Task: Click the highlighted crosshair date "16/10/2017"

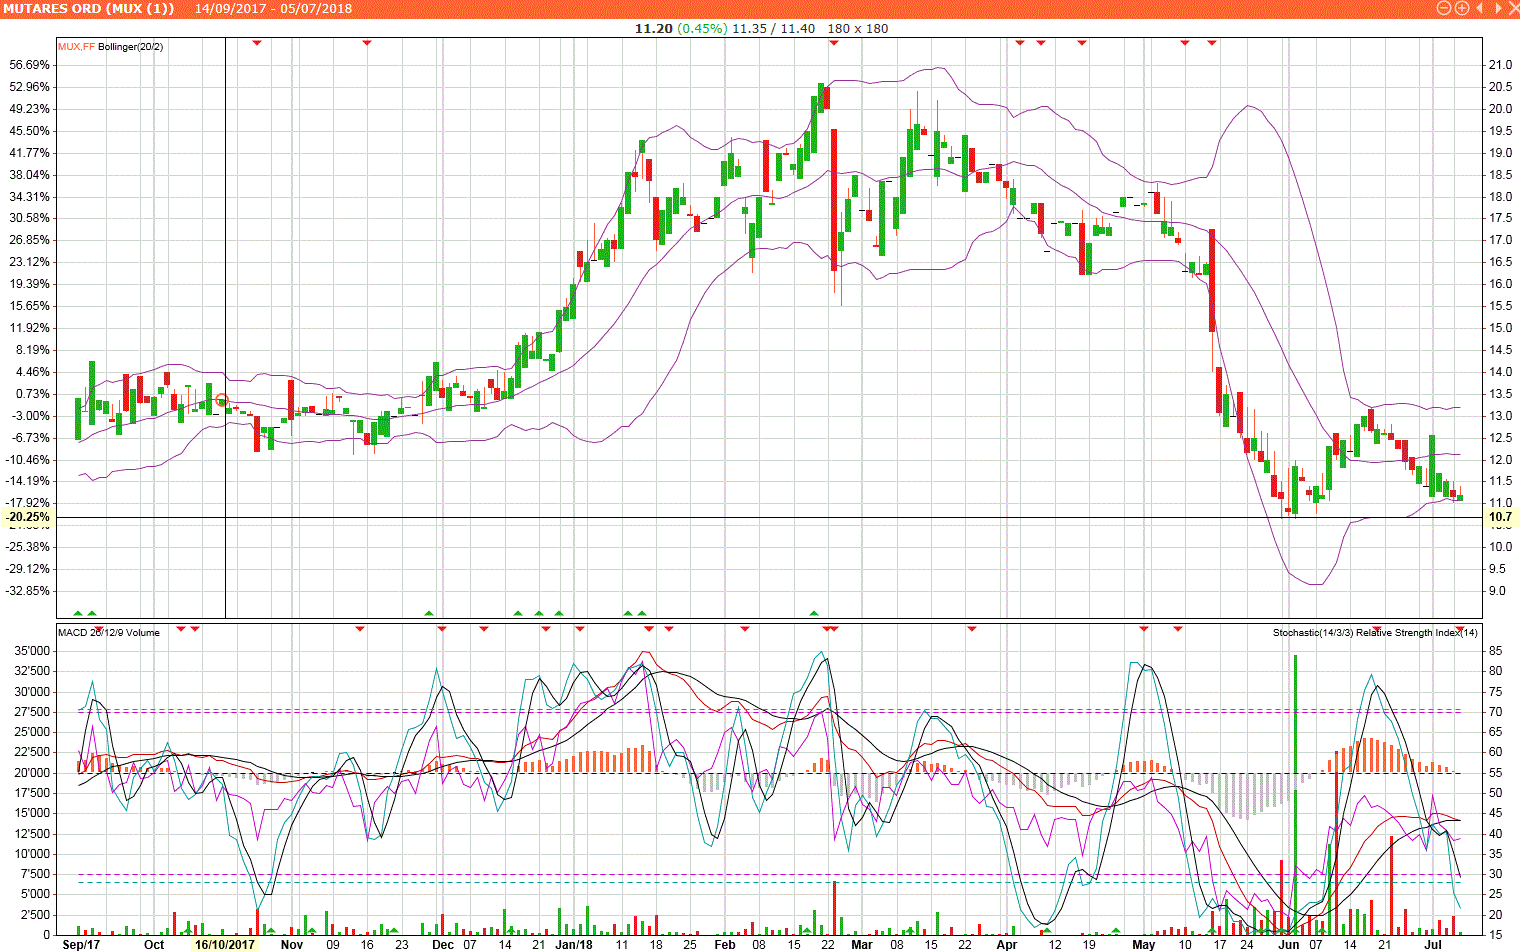Action: pyautogui.click(x=225, y=944)
